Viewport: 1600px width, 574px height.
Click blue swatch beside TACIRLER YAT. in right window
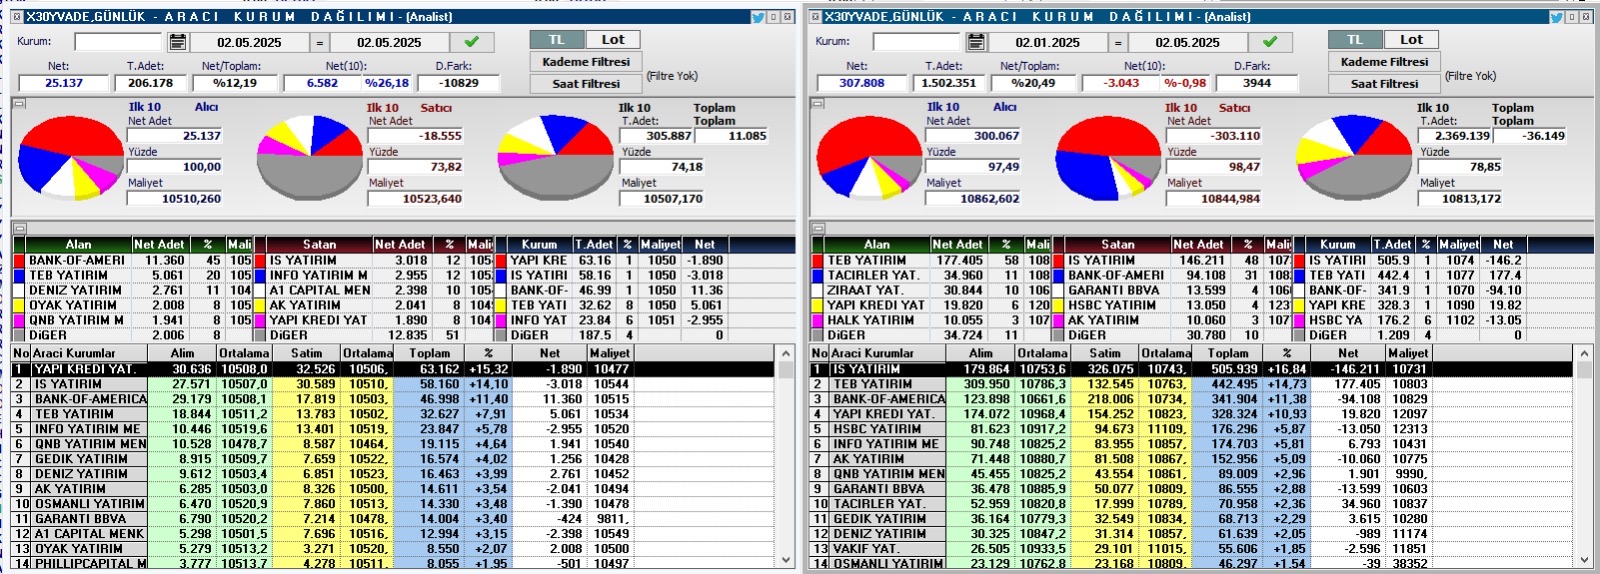(x=818, y=275)
